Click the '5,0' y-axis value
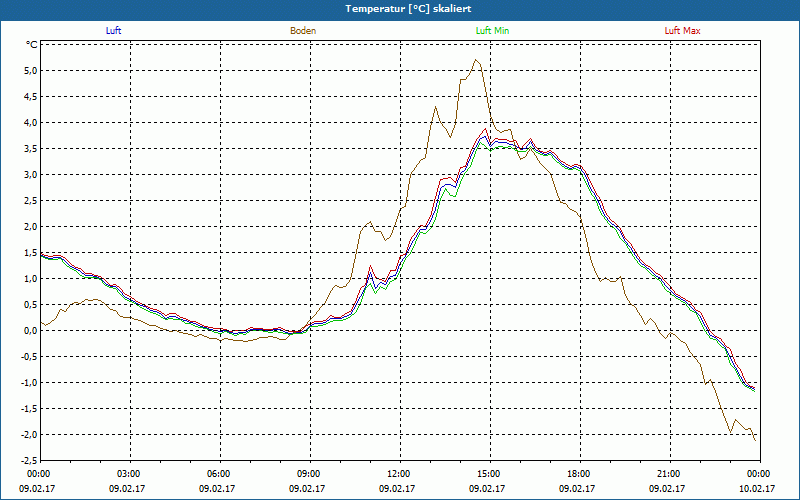 (x=32, y=70)
